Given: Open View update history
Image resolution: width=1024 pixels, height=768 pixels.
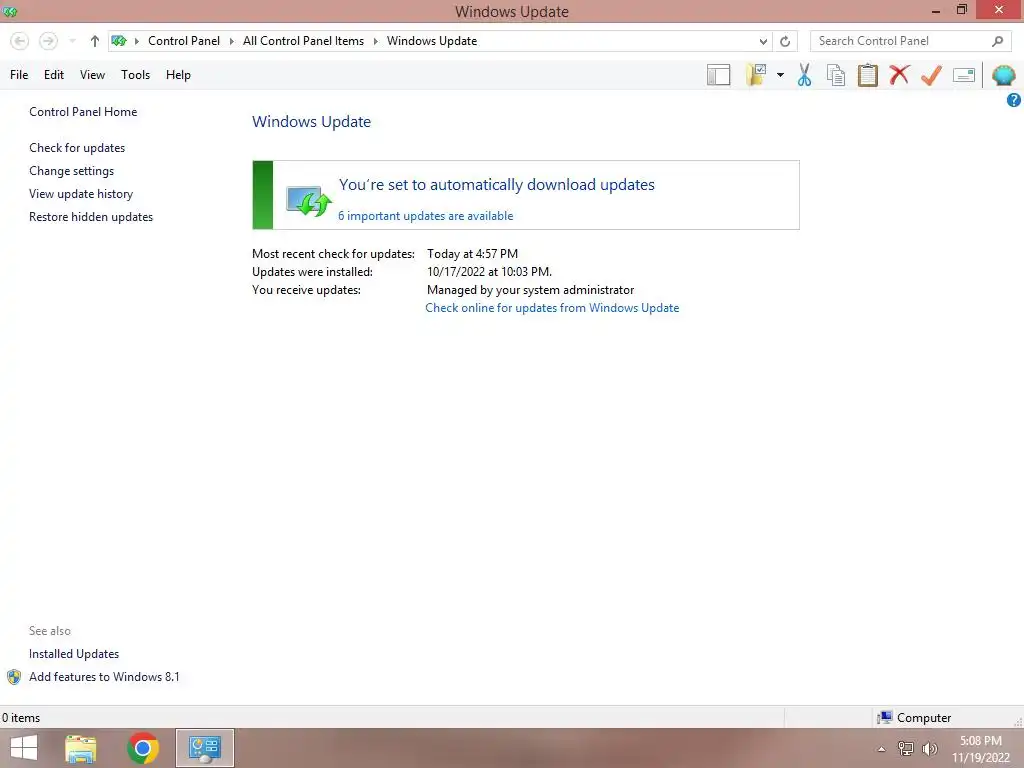Looking at the screenshot, I should (81, 194).
